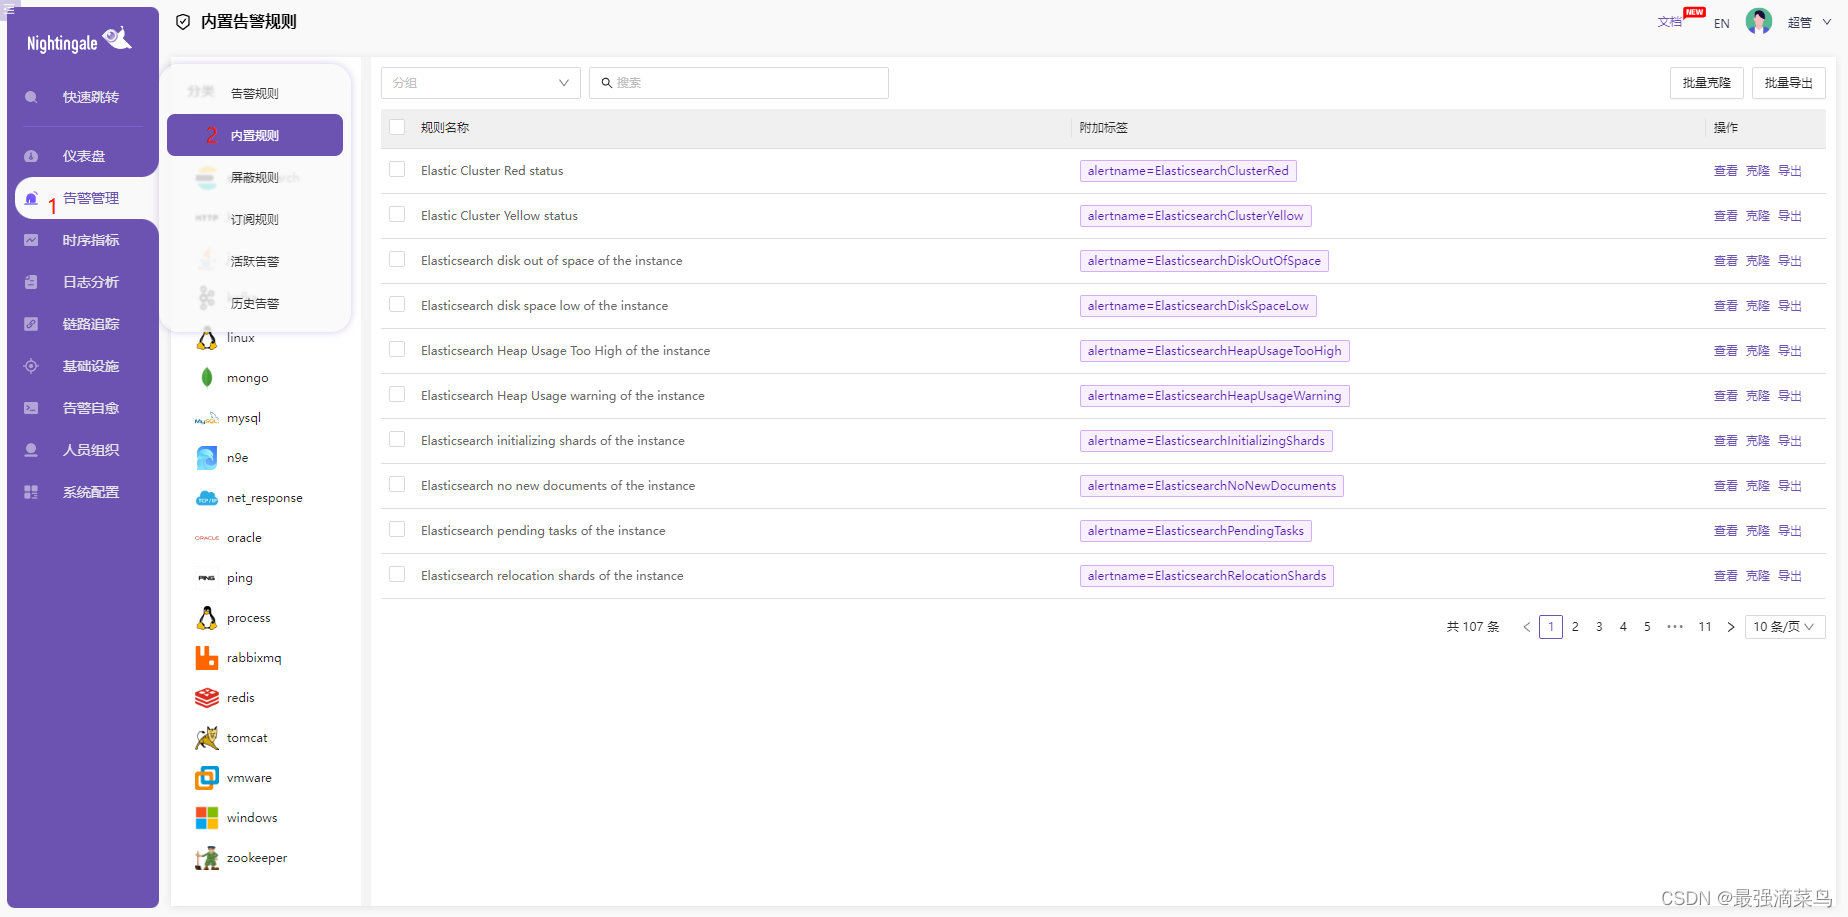Open 告警规则 submenu item
Image resolution: width=1848 pixels, height=917 pixels.
[x=255, y=93]
